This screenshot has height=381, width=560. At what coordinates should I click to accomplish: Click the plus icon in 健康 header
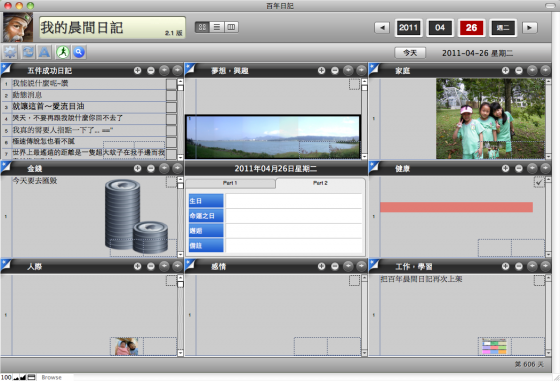[x=505, y=168]
